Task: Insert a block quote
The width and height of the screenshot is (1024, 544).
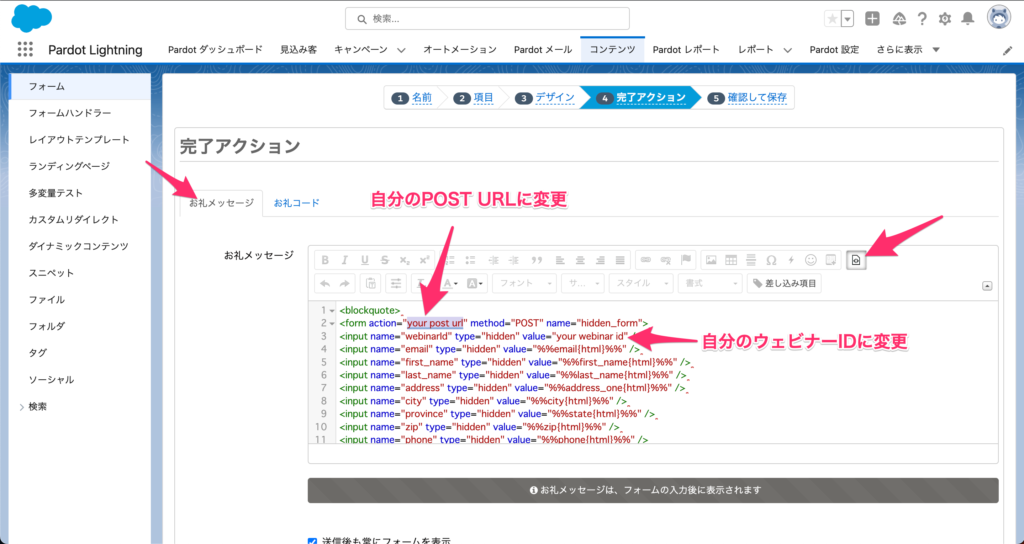Action: 537,260
